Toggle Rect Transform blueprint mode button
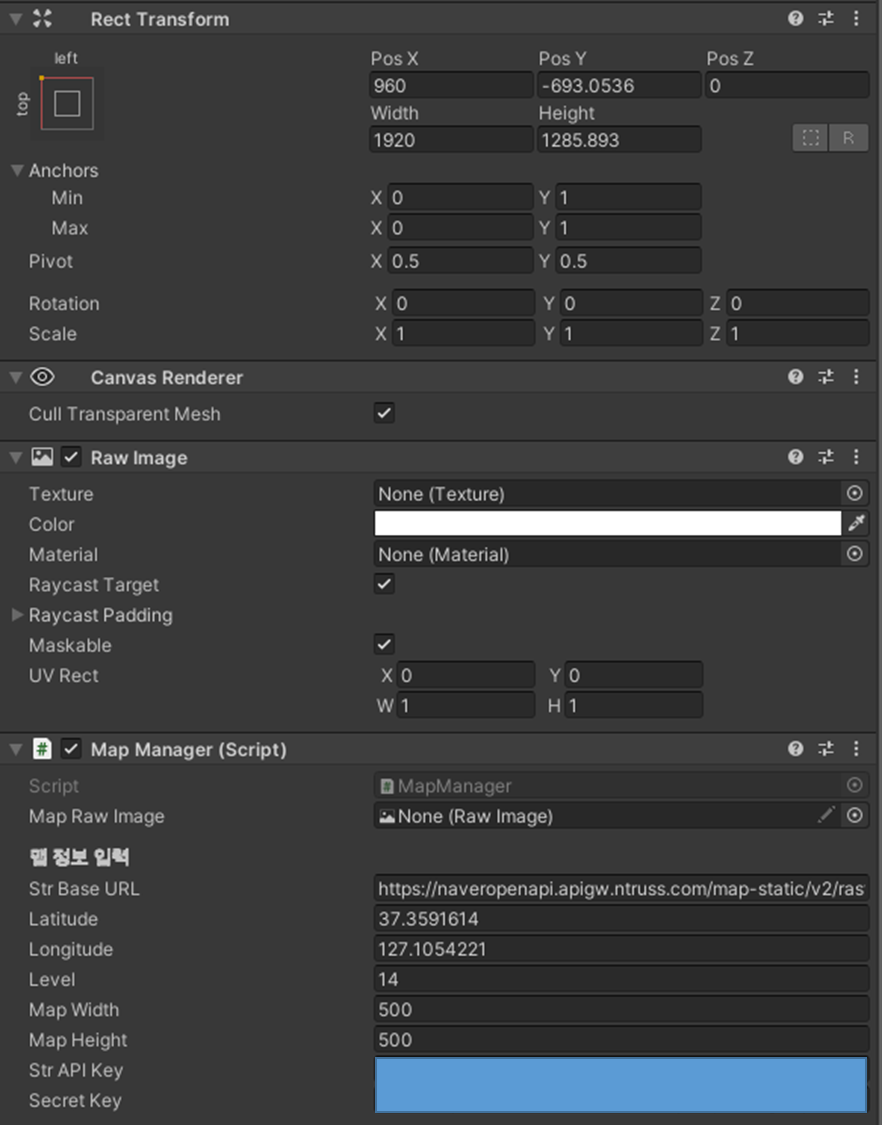Viewport: 882px width, 1125px height. (x=811, y=138)
